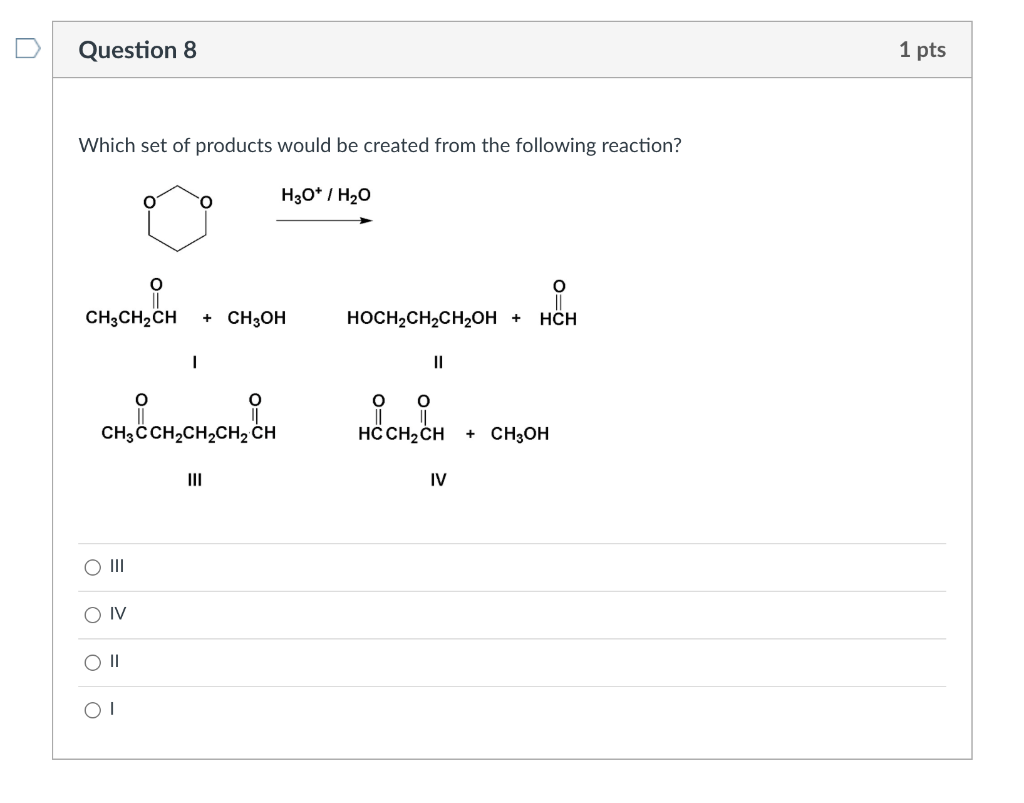Image resolution: width=1024 pixels, height=803 pixels.
Task: Click the CH3CH2CH + CH3OH product set I
Action: click(x=185, y=317)
